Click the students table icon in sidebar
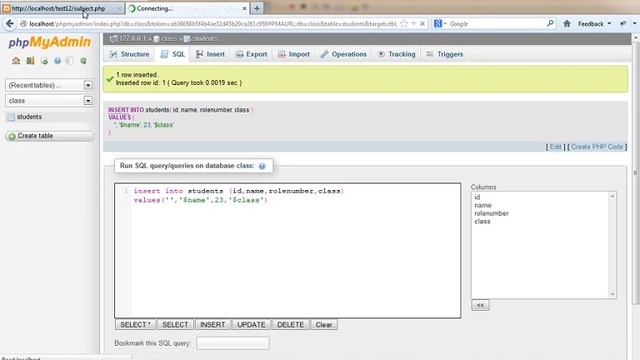 coord(11,117)
